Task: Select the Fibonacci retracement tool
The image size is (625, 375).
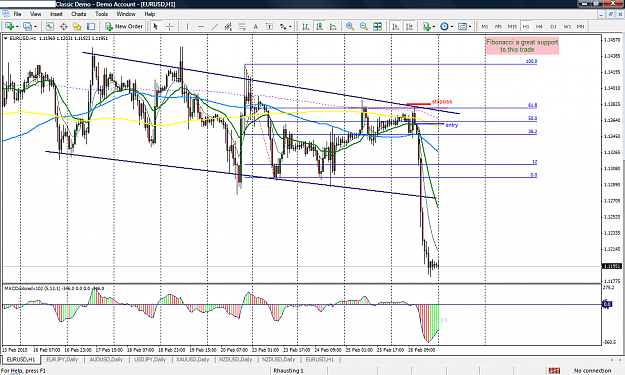Action: (242, 26)
